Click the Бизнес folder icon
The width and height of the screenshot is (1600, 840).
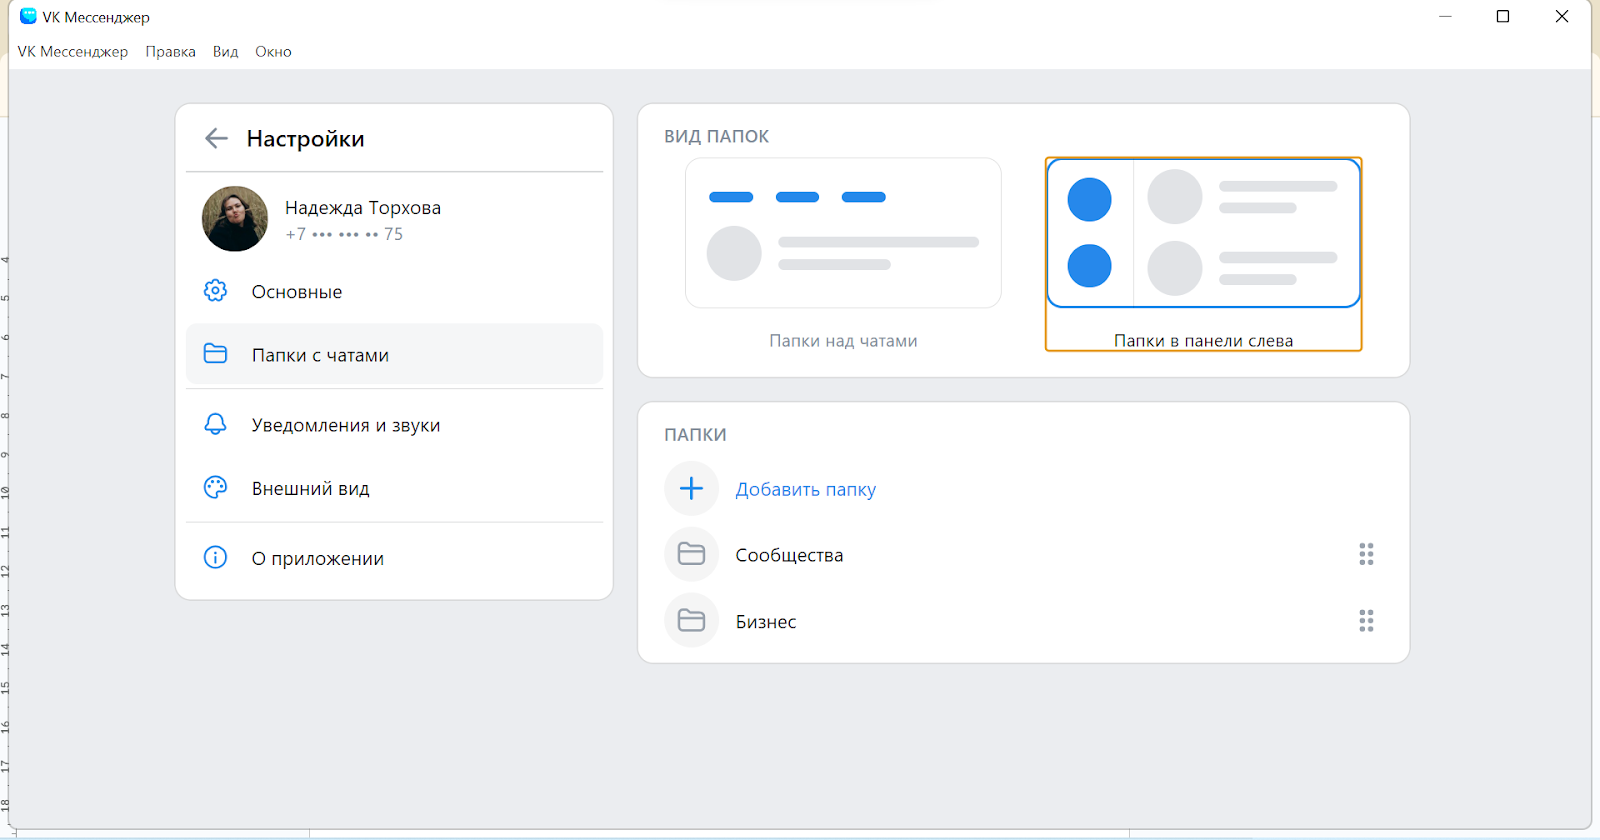tap(691, 621)
